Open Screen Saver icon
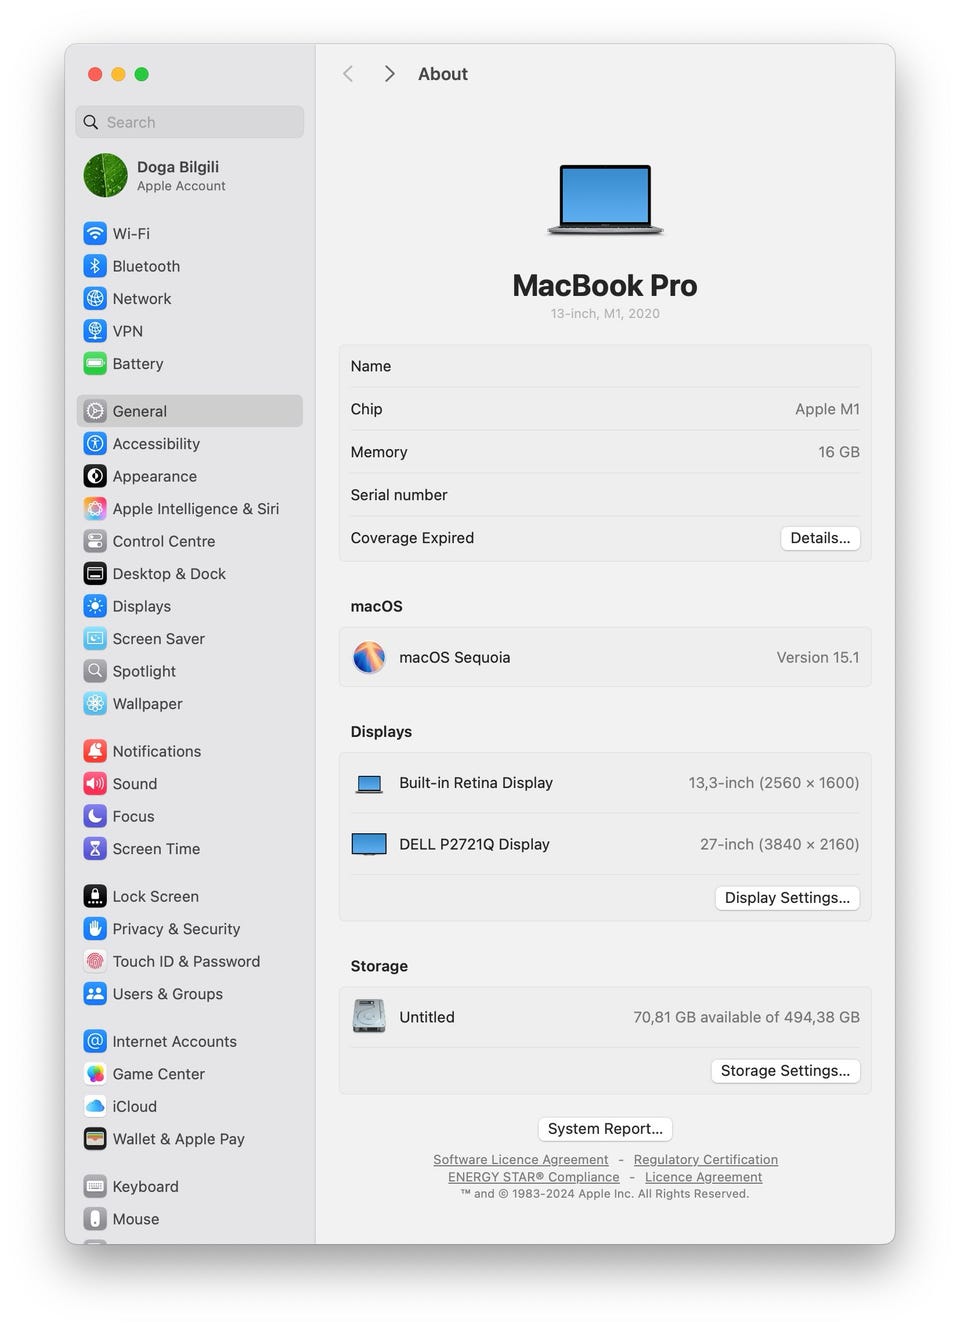This screenshot has width=960, height=1330. [x=95, y=638]
